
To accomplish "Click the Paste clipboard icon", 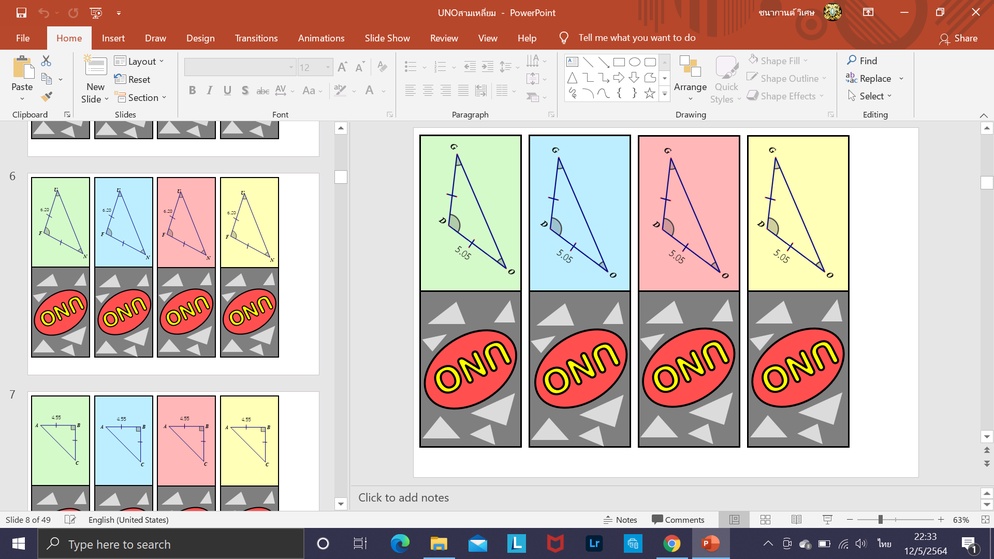I will pos(22,68).
